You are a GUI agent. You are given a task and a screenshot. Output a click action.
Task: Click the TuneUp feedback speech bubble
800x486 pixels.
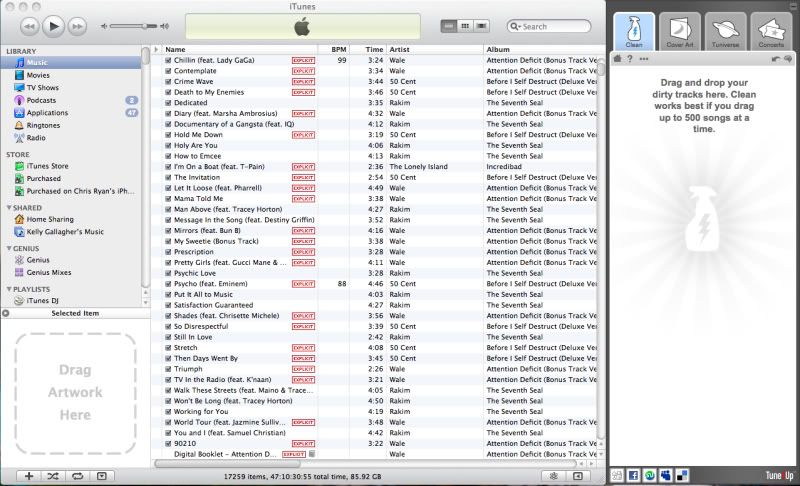pyautogui.click(x=788, y=59)
